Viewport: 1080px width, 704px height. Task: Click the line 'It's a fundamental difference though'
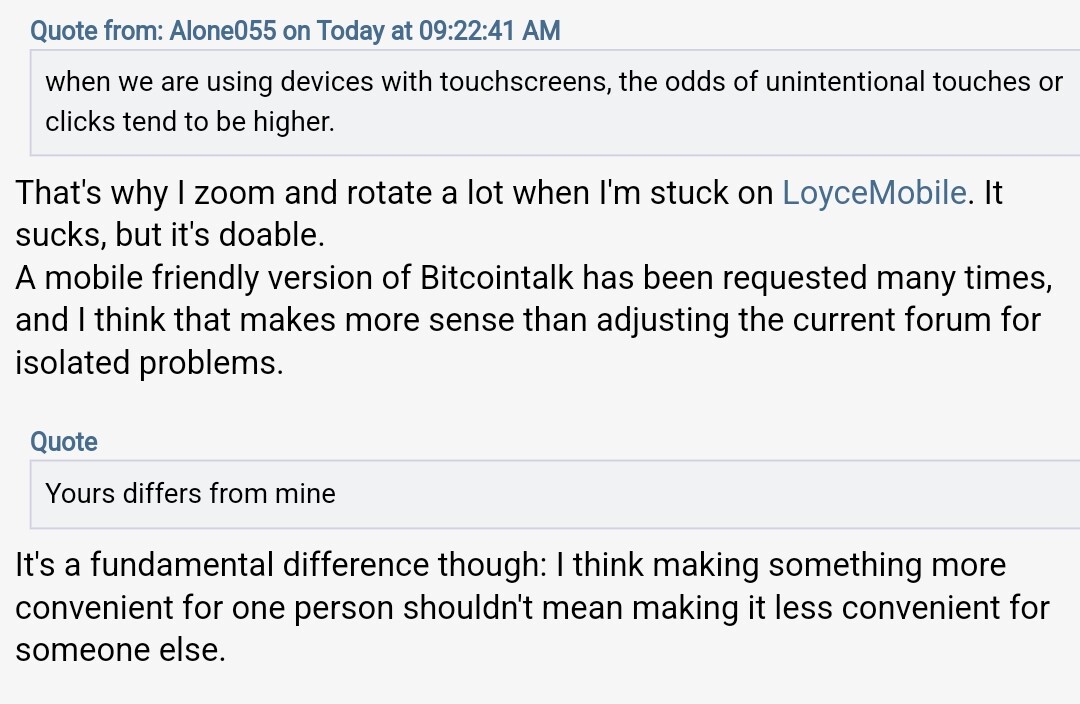coord(510,566)
